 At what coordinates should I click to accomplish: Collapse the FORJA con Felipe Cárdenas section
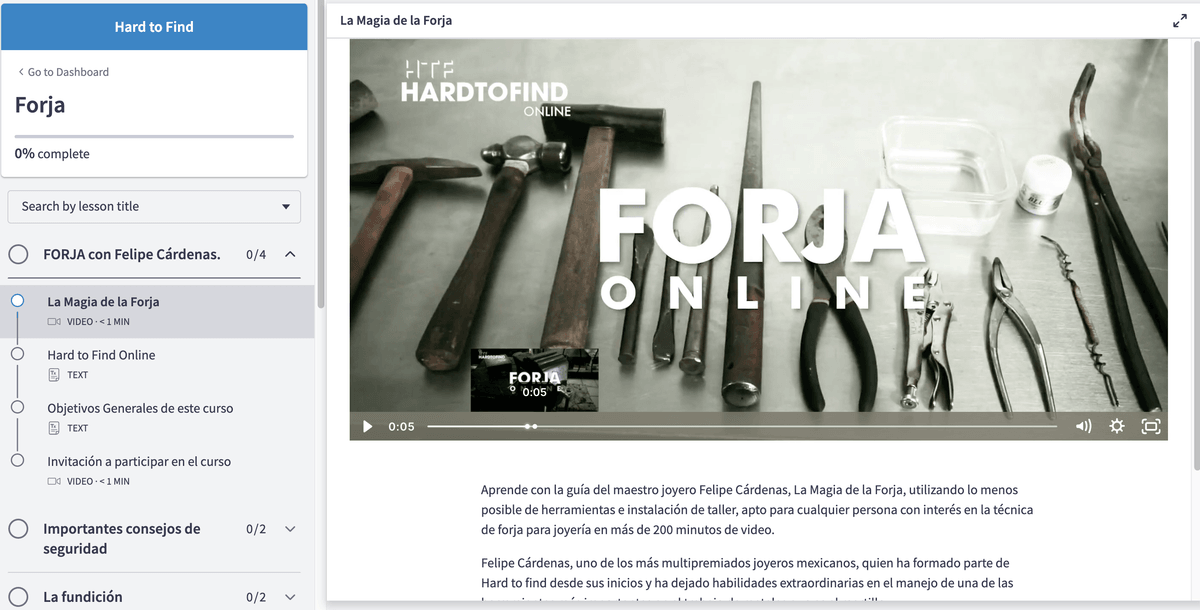pos(290,254)
